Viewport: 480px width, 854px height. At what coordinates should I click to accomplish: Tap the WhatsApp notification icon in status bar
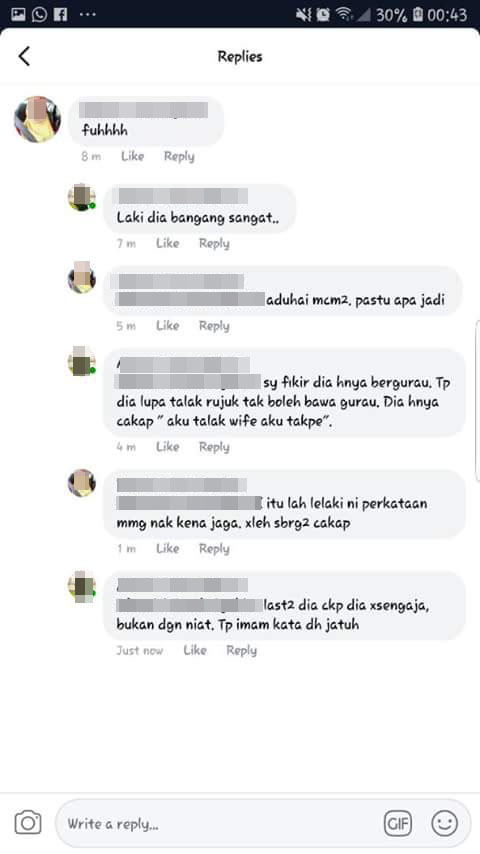tap(39, 14)
